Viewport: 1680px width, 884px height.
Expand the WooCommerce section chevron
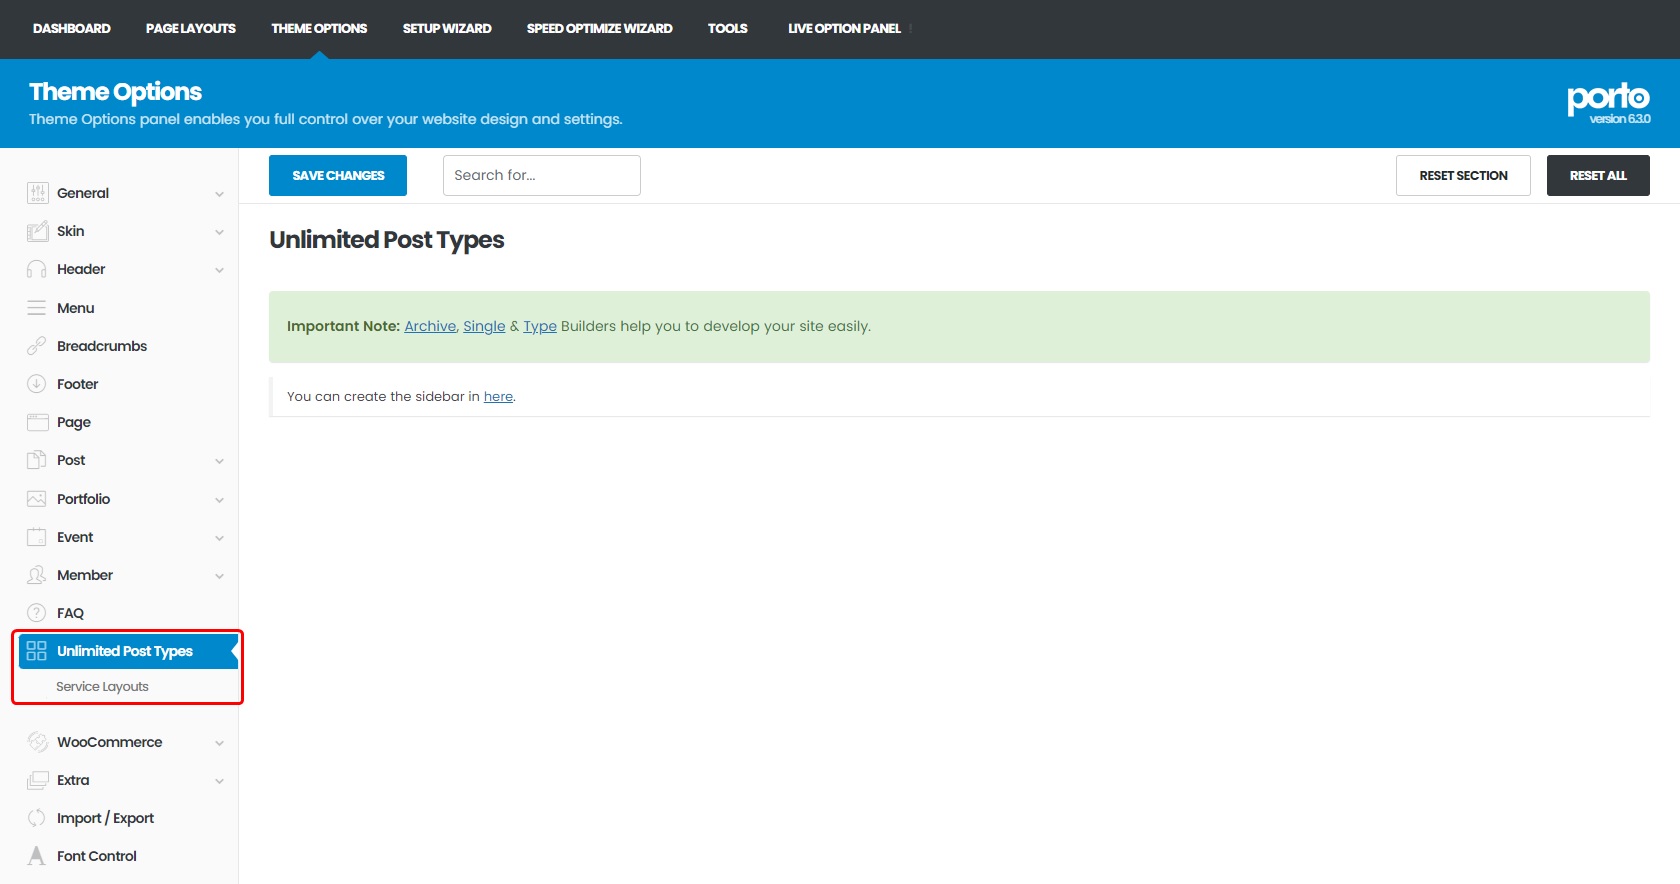[x=219, y=743]
